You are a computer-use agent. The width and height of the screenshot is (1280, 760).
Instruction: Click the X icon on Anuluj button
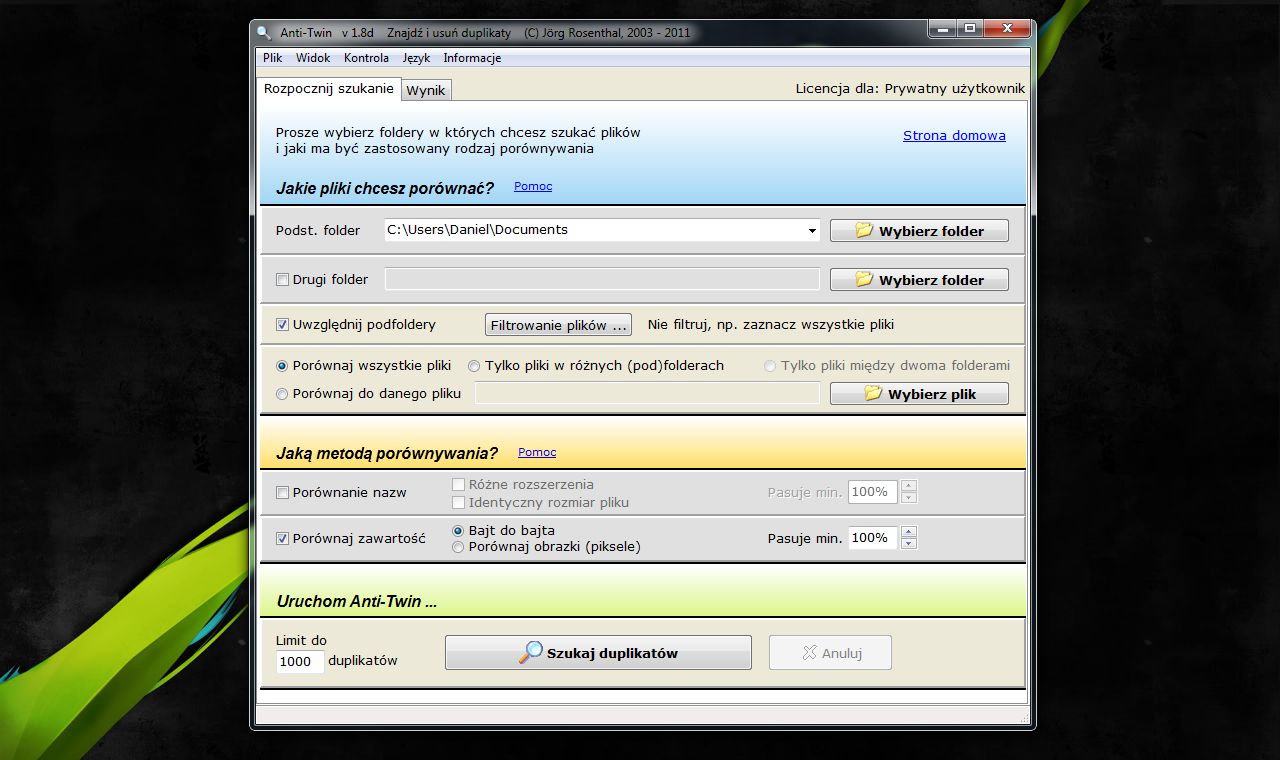810,653
